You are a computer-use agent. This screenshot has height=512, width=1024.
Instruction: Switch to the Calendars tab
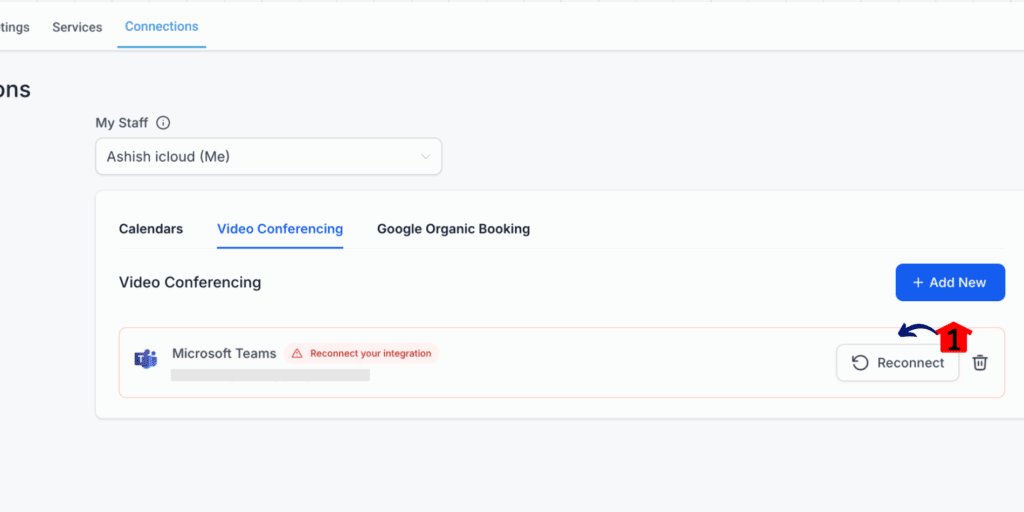point(151,229)
